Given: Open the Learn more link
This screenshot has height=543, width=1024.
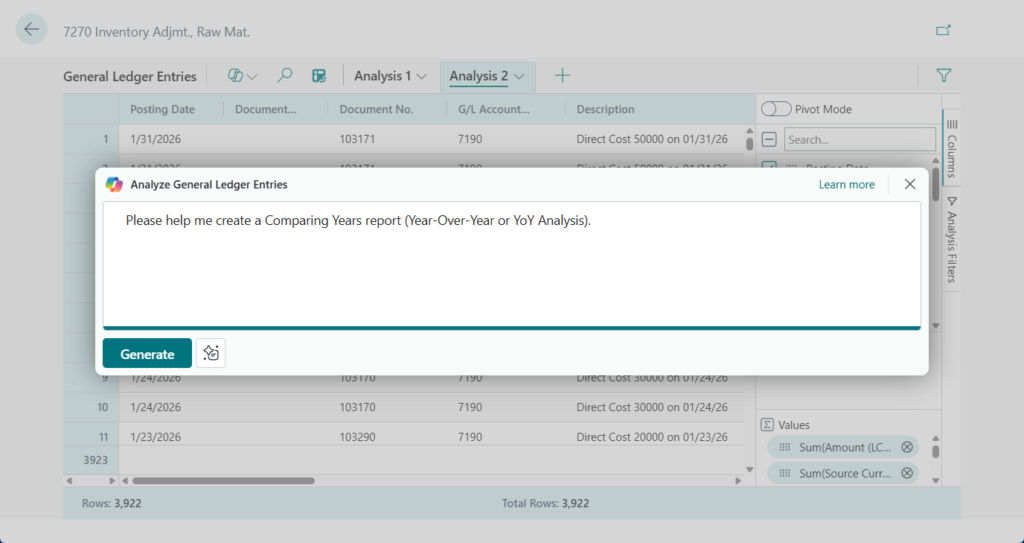Looking at the screenshot, I should [x=846, y=185].
